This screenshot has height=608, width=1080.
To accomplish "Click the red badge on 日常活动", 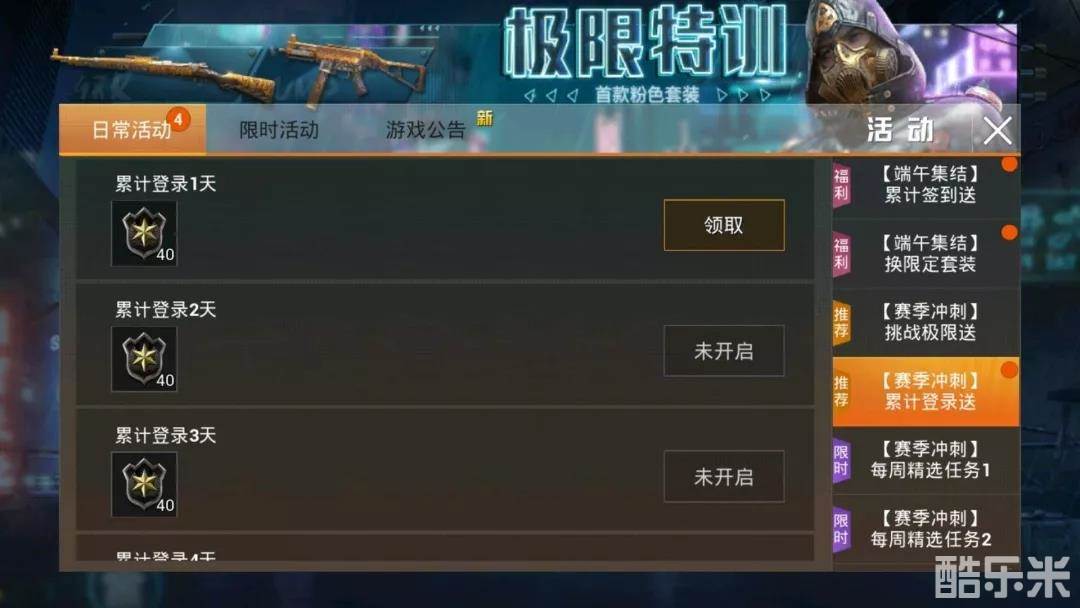I will pyautogui.click(x=178, y=120).
